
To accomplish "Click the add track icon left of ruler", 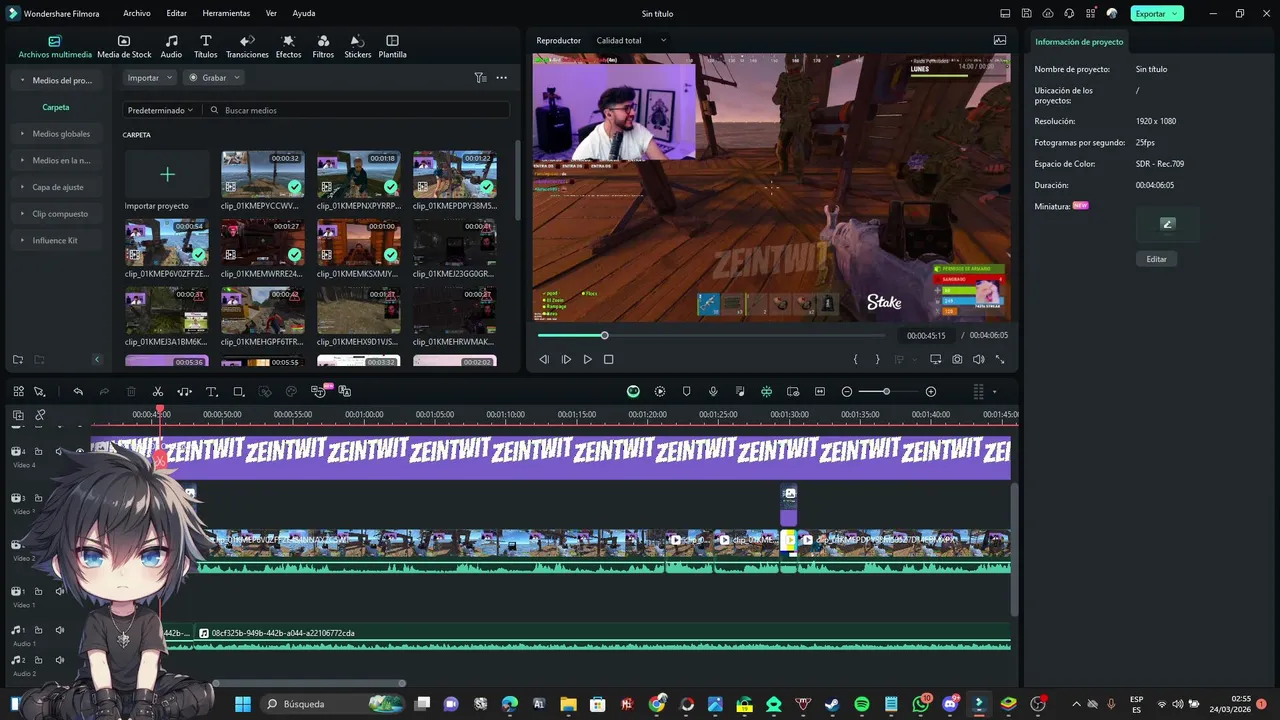I will pyautogui.click(x=18, y=415).
